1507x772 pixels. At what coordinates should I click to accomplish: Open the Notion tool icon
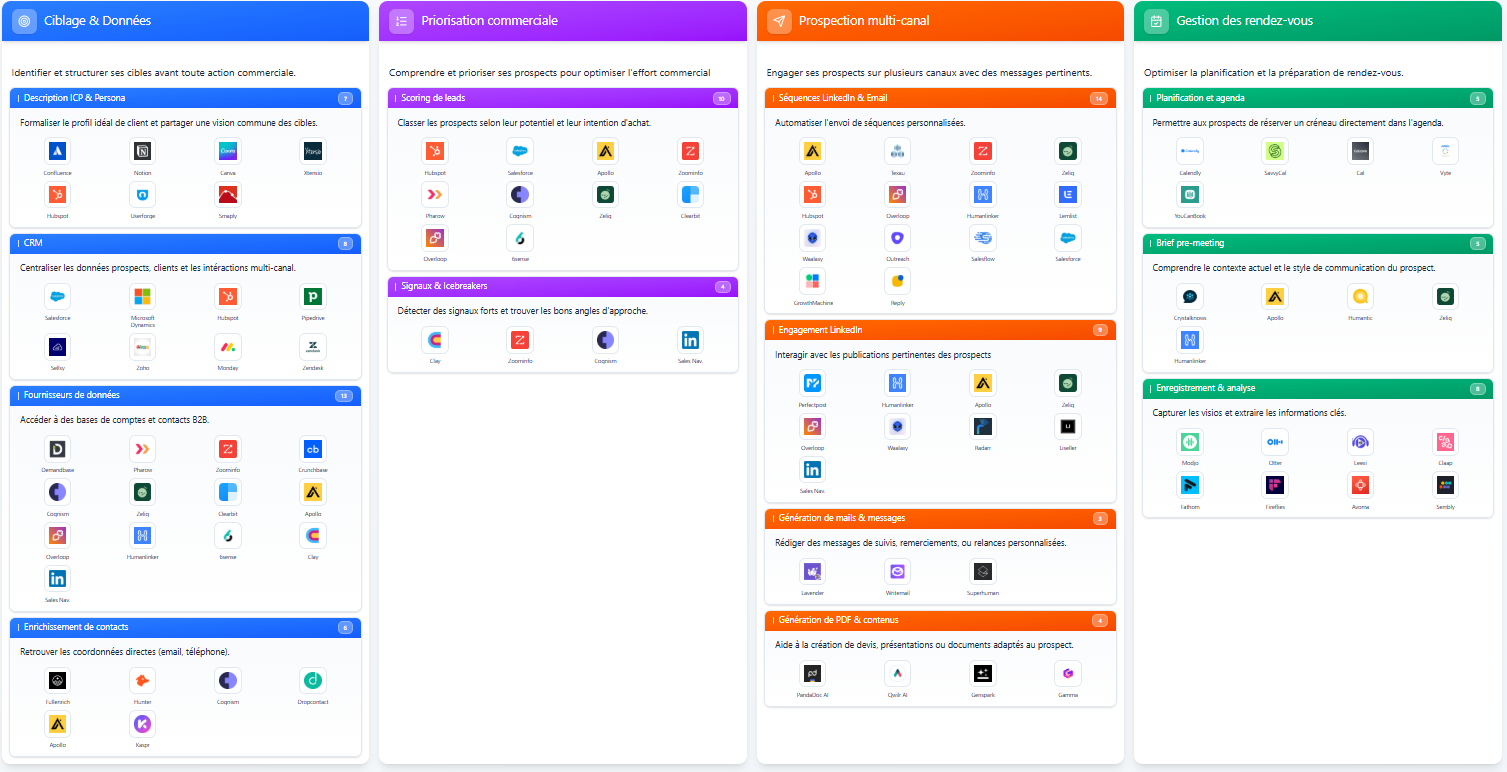coord(142,151)
